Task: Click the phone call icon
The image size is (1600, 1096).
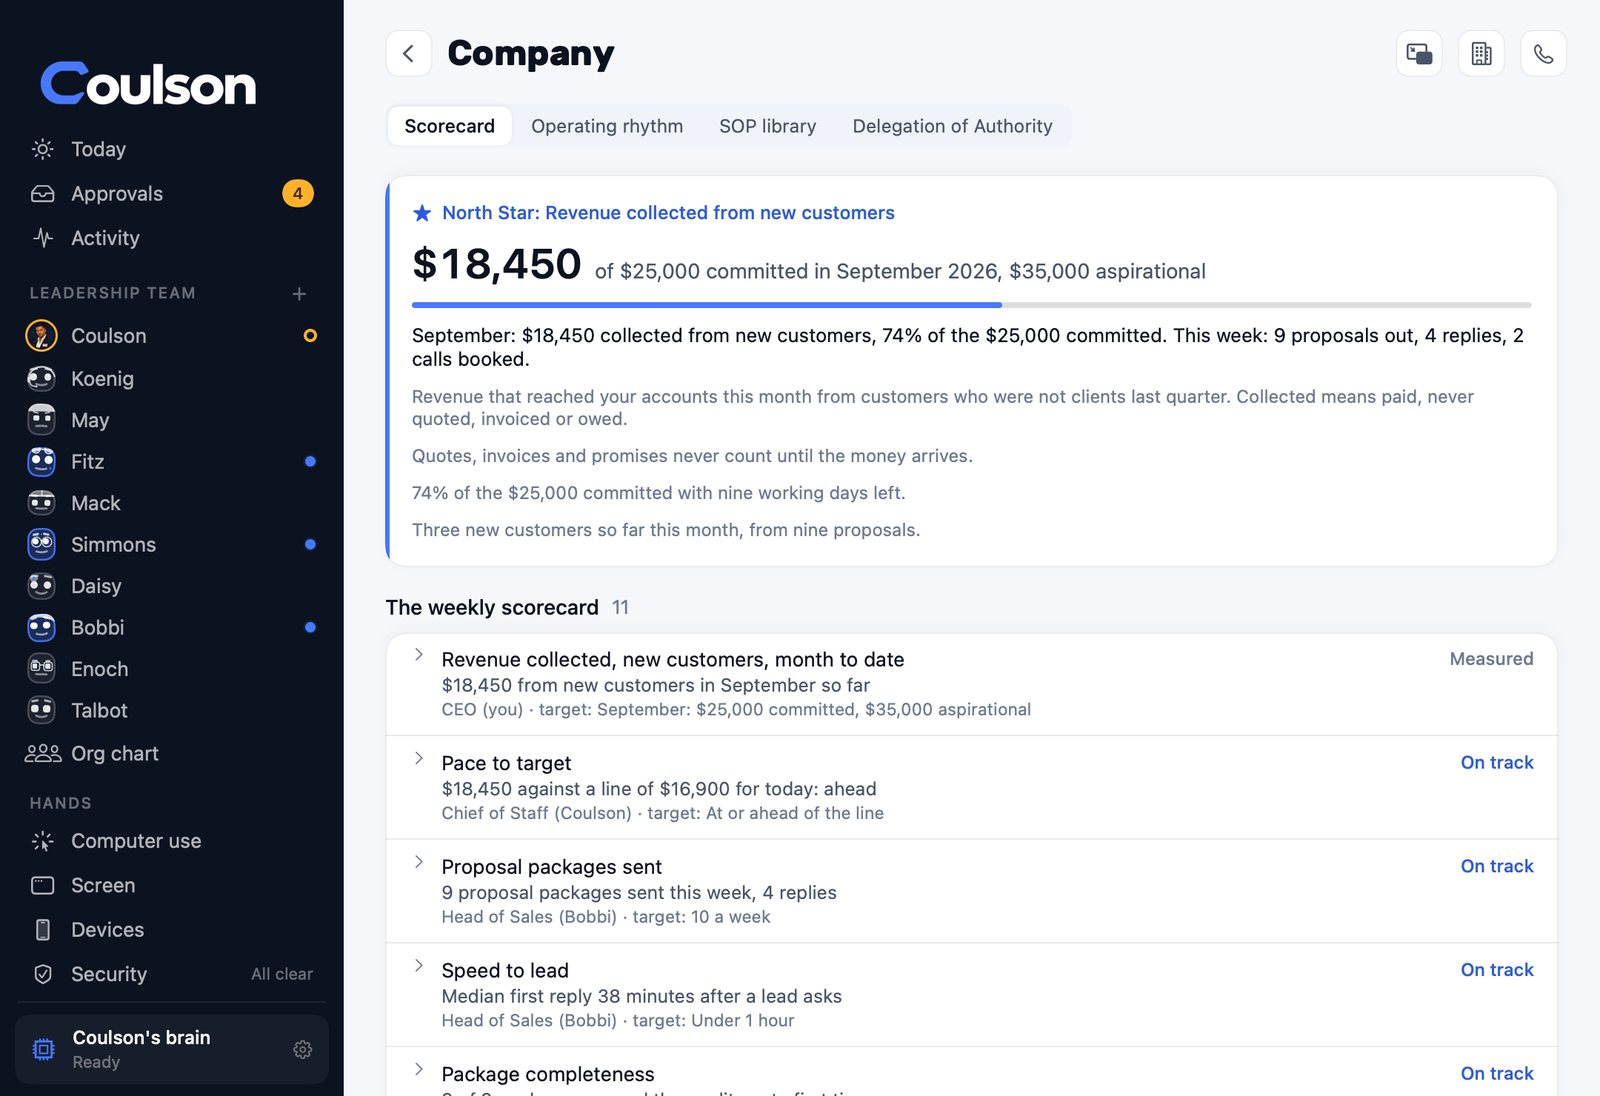Action: (x=1543, y=53)
